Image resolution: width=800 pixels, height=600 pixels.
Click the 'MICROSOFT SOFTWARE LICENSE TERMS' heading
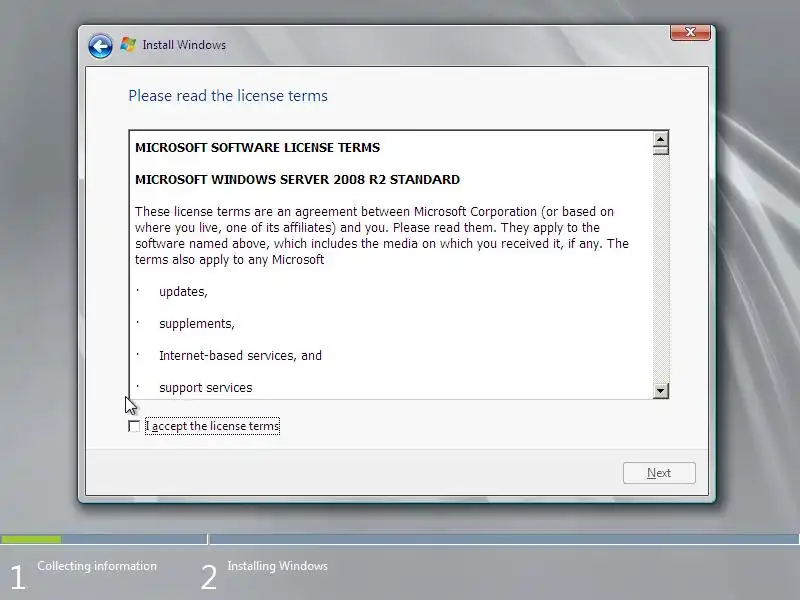click(258, 147)
